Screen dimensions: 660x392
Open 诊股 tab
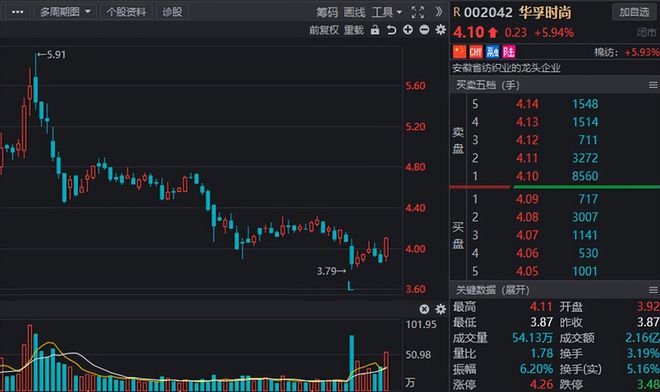172,12
